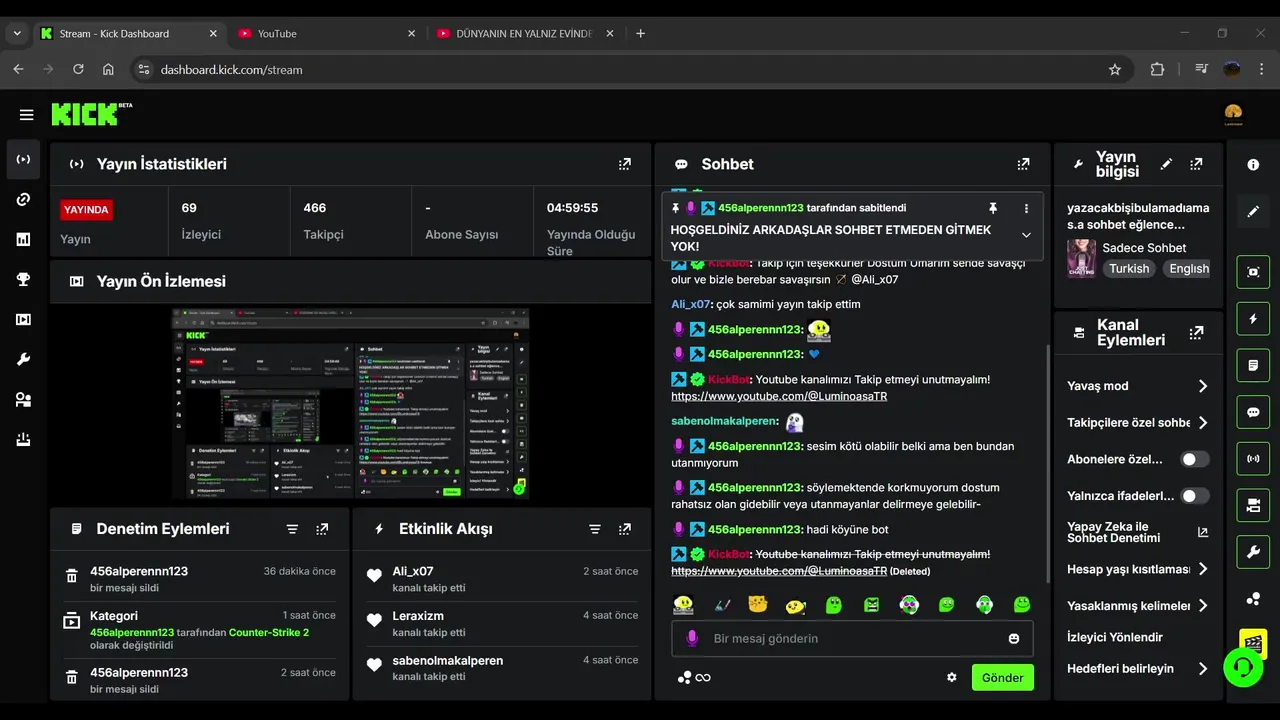Viewport: 1280px width, 720px height.
Task: Enable the Yalnızca ifadeler emote-only switch
Action: point(1194,496)
